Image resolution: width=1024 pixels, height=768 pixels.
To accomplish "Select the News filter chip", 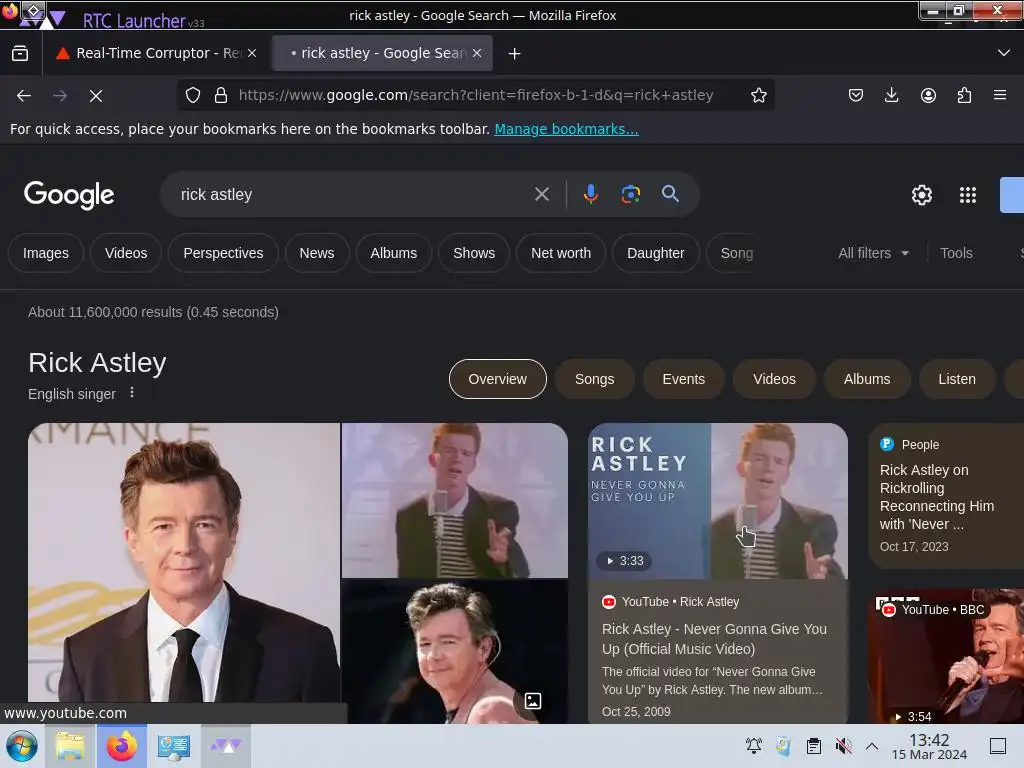I will coord(317,253).
